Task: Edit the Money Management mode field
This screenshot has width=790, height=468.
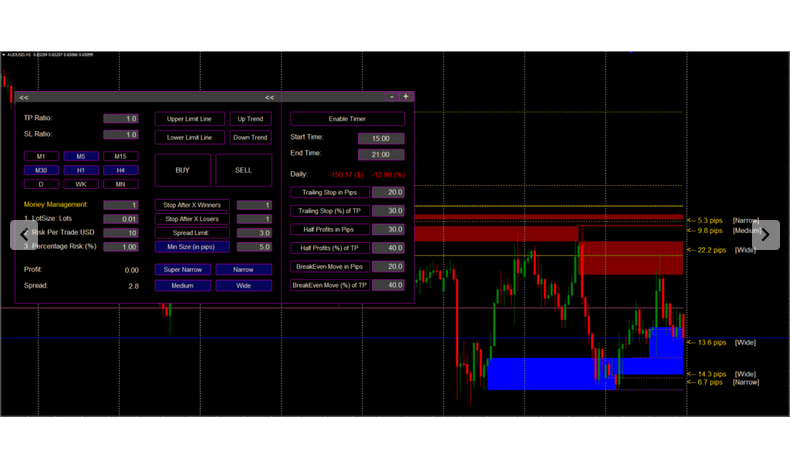Action: [x=121, y=205]
